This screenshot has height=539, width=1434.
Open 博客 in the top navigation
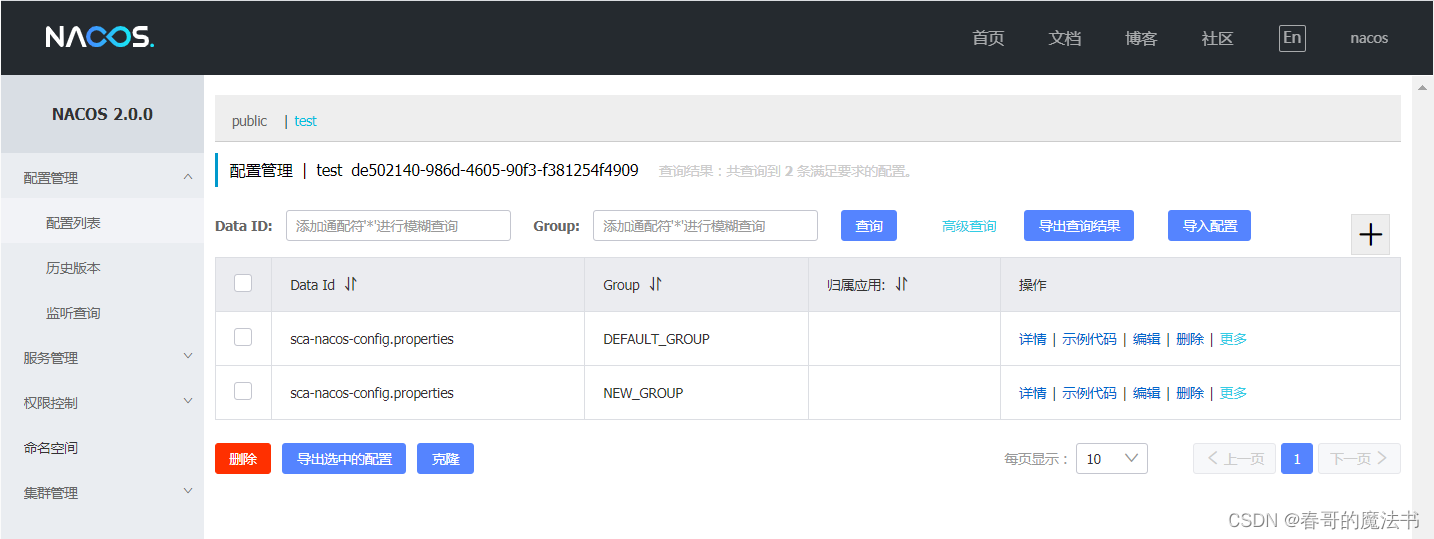tap(1141, 38)
